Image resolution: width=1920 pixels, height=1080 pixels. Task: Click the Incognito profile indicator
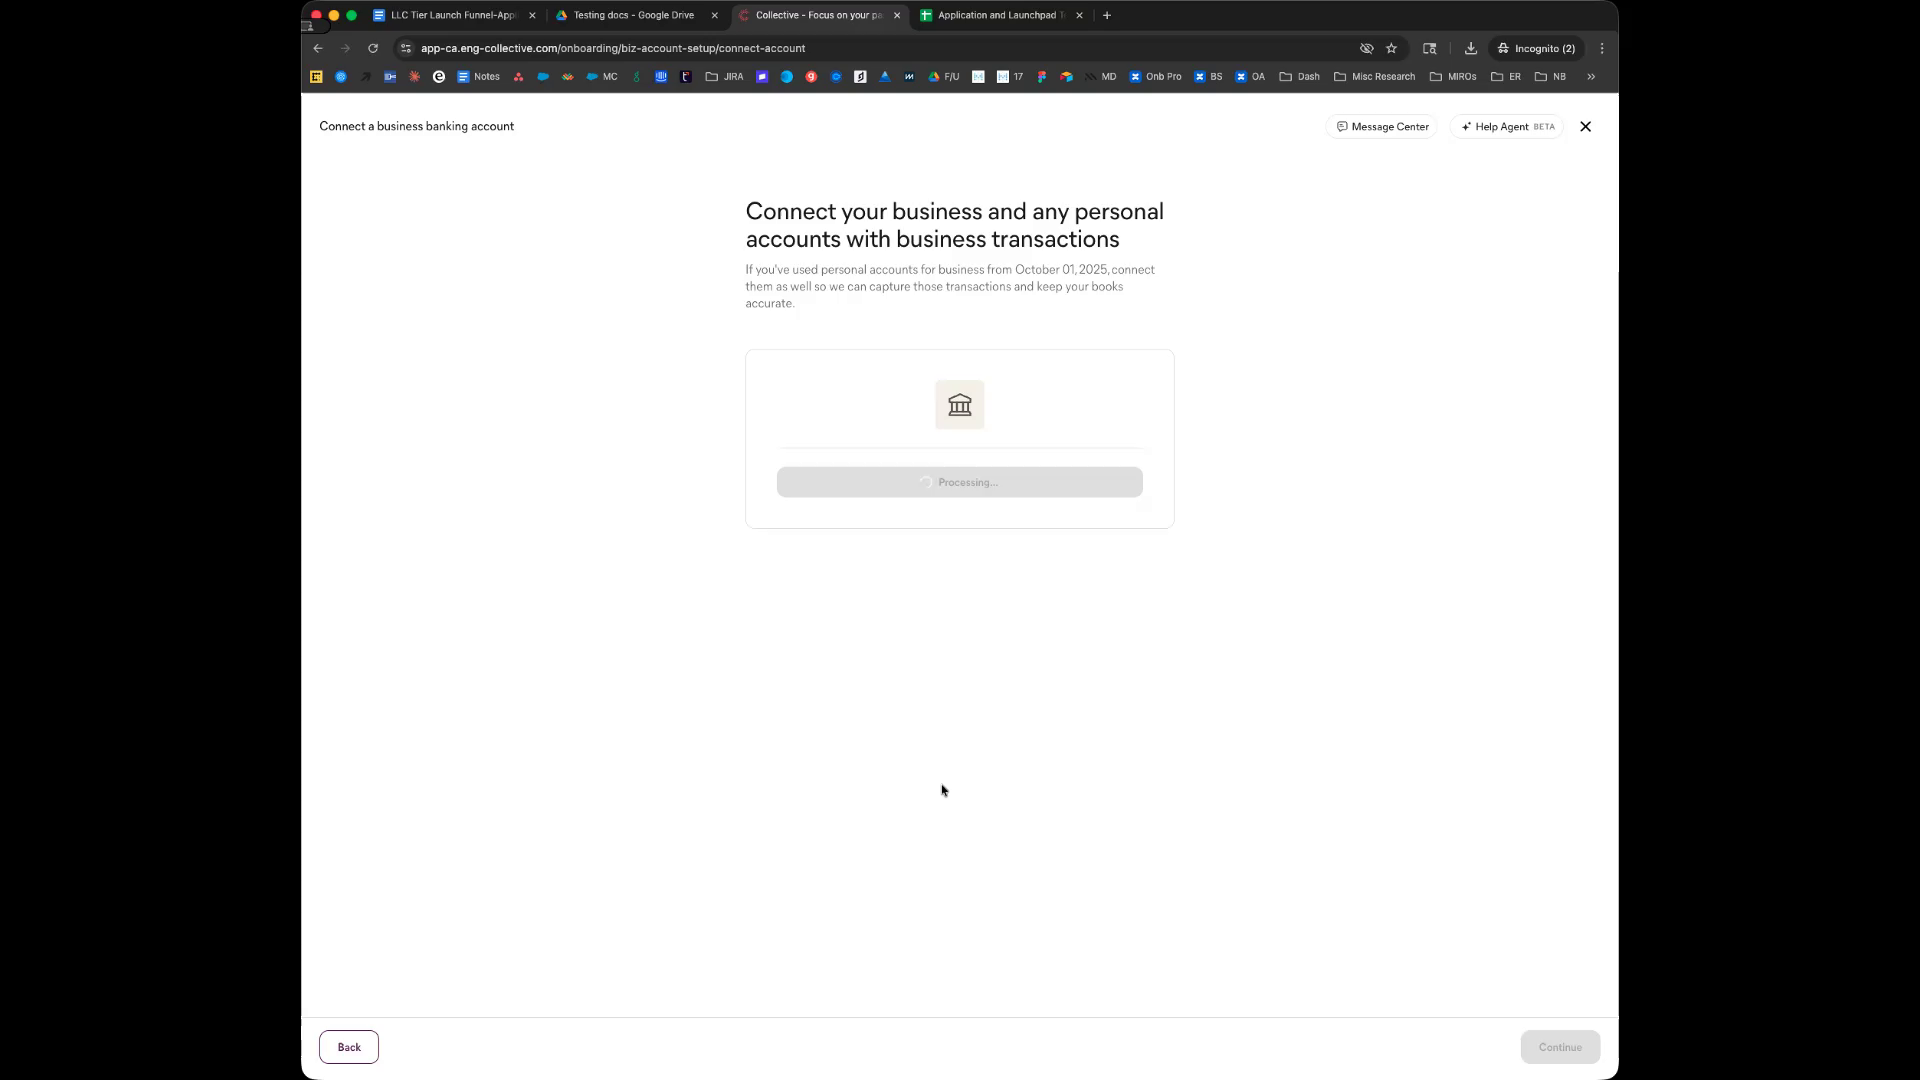pos(1536,48)
